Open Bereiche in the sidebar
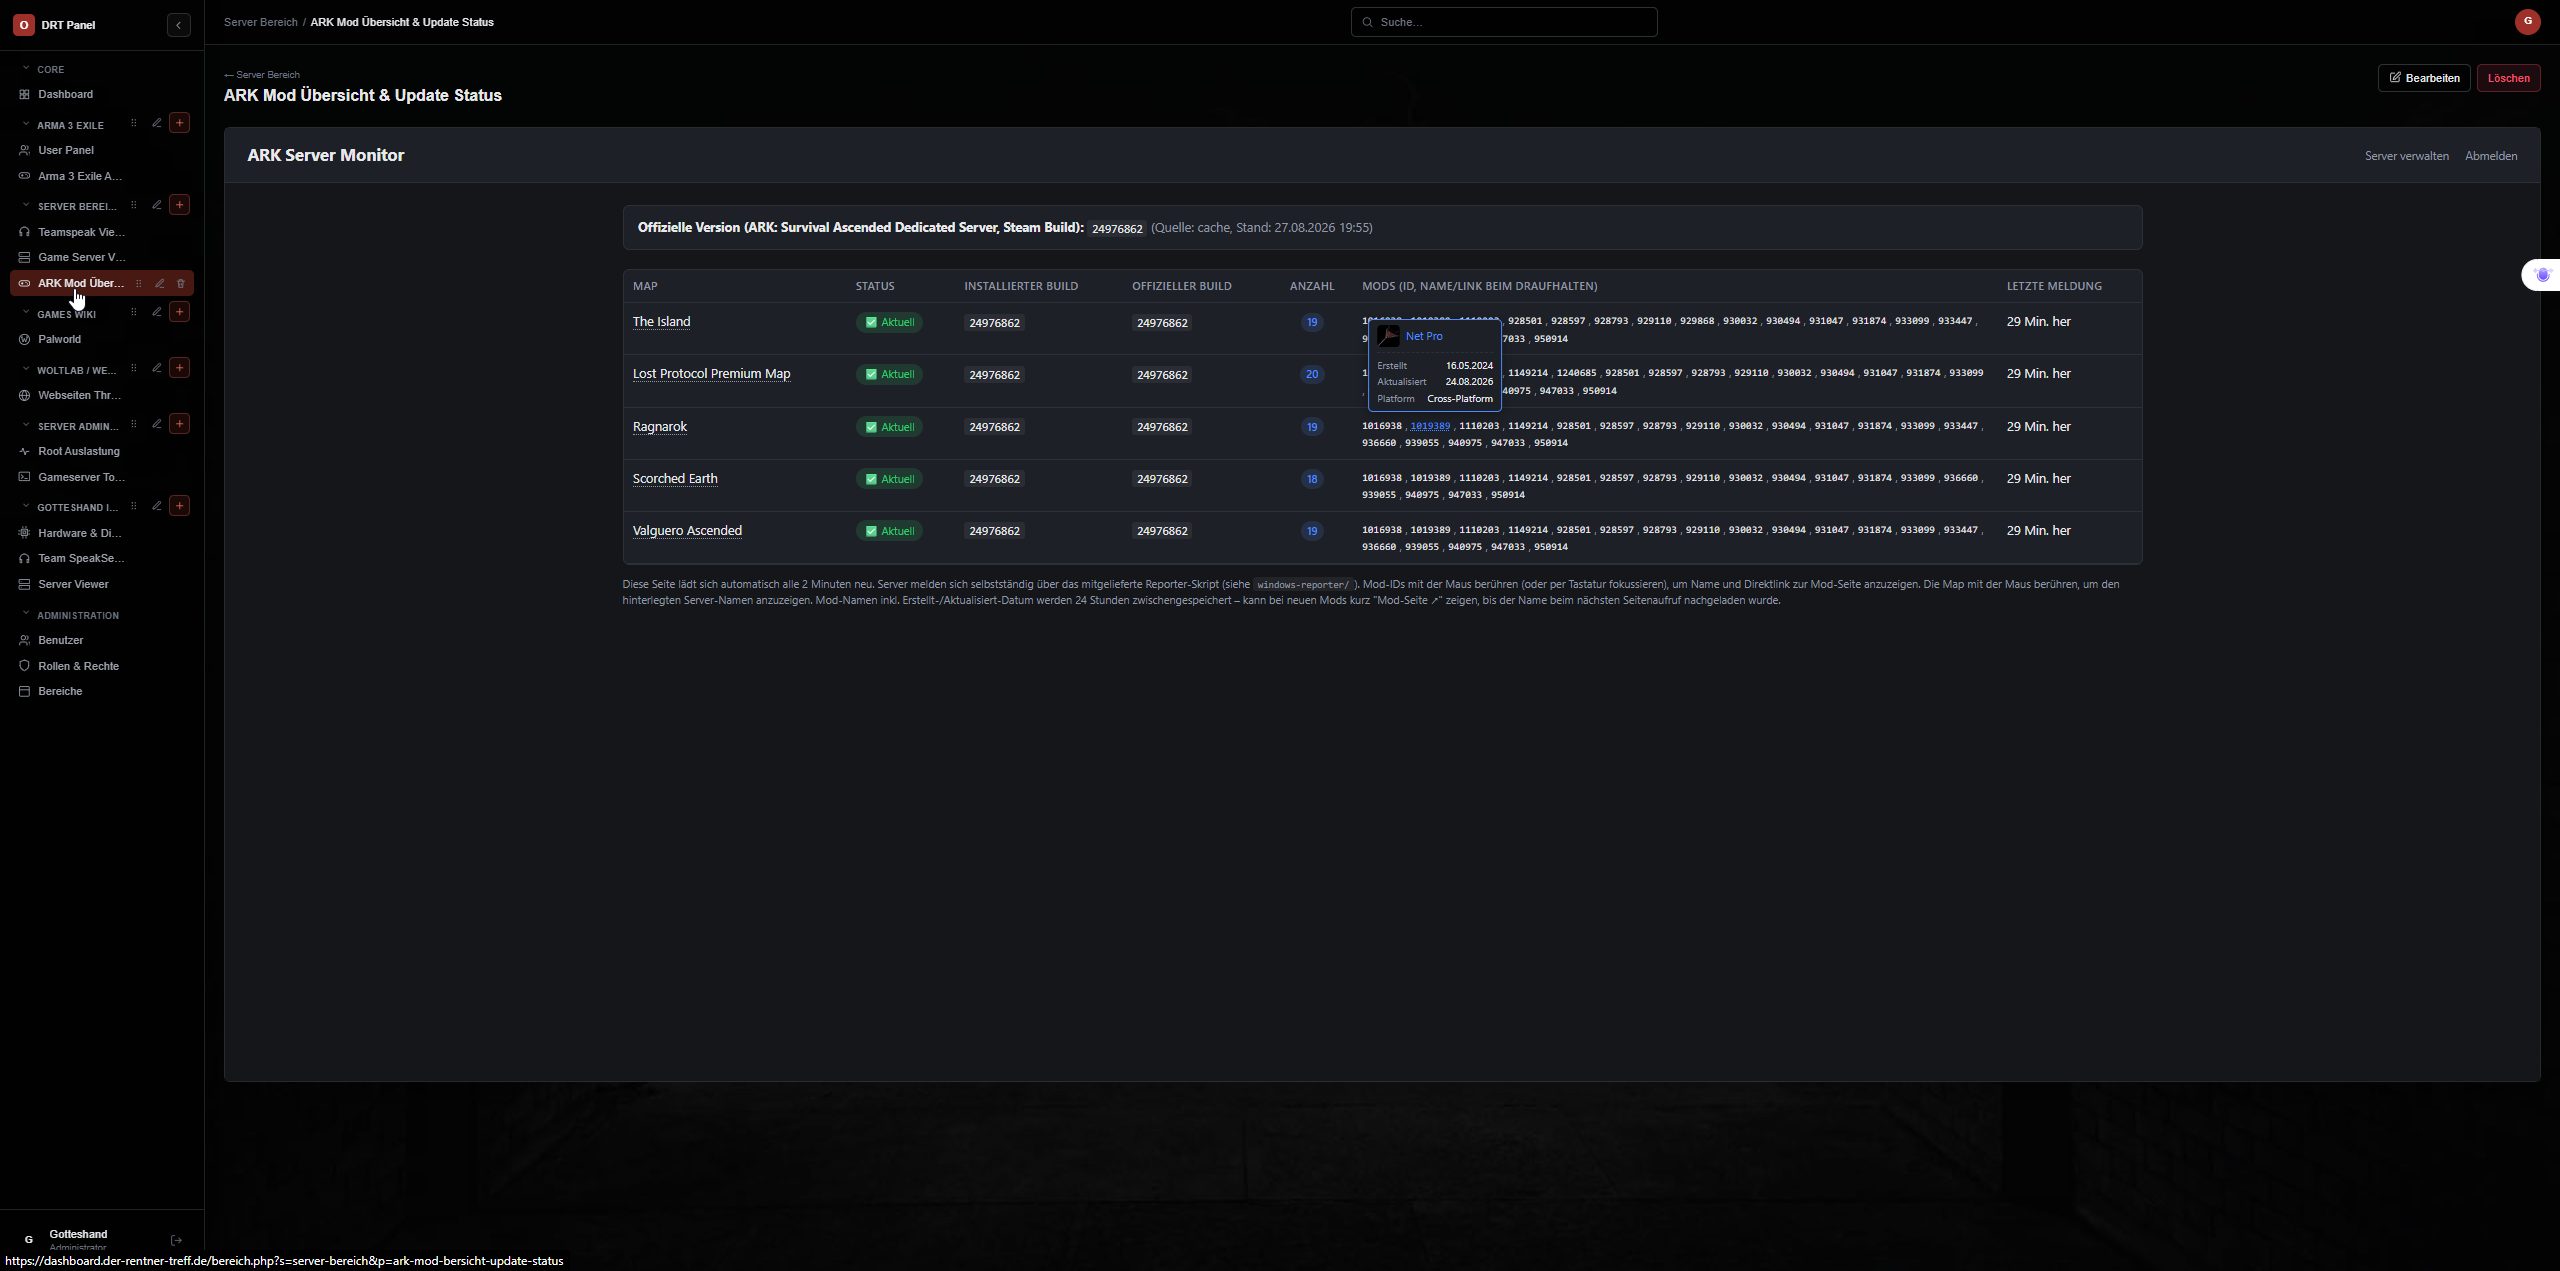2560x1271 pixels. pyautogui.click(x=102, y=691)
